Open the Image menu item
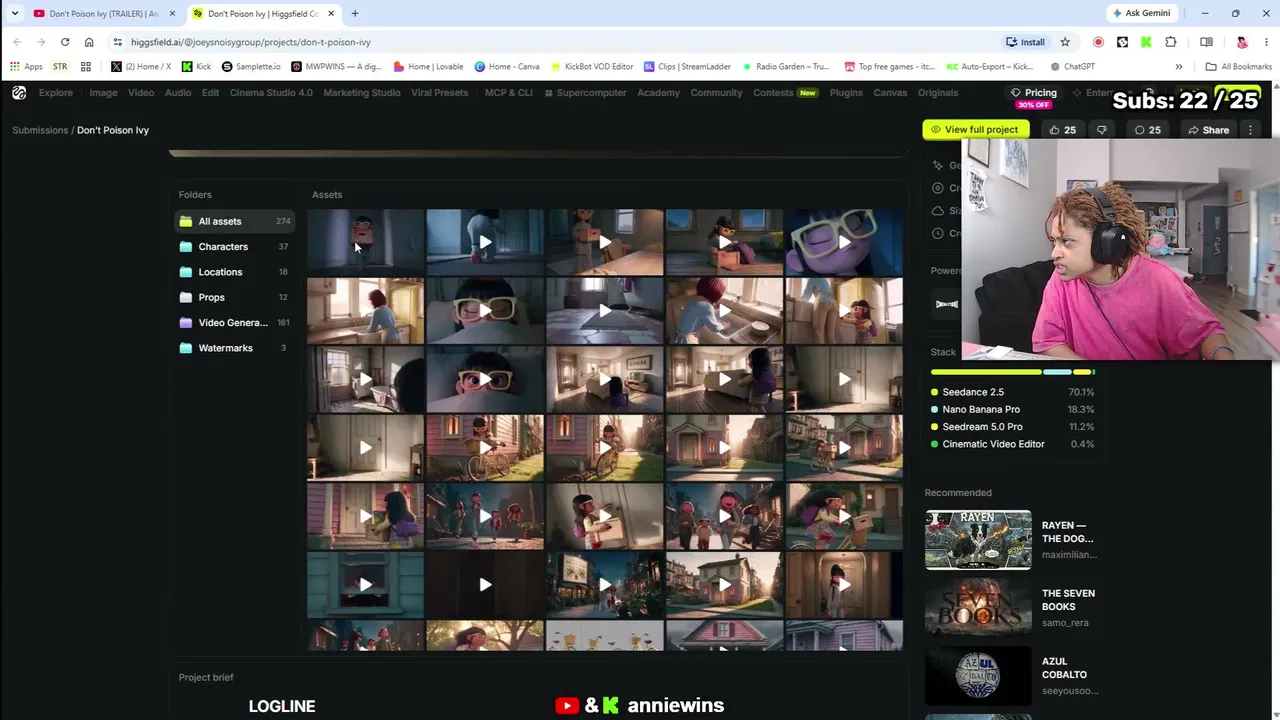The height and width of the screenshot is (720, 1280). pos(103,93)
